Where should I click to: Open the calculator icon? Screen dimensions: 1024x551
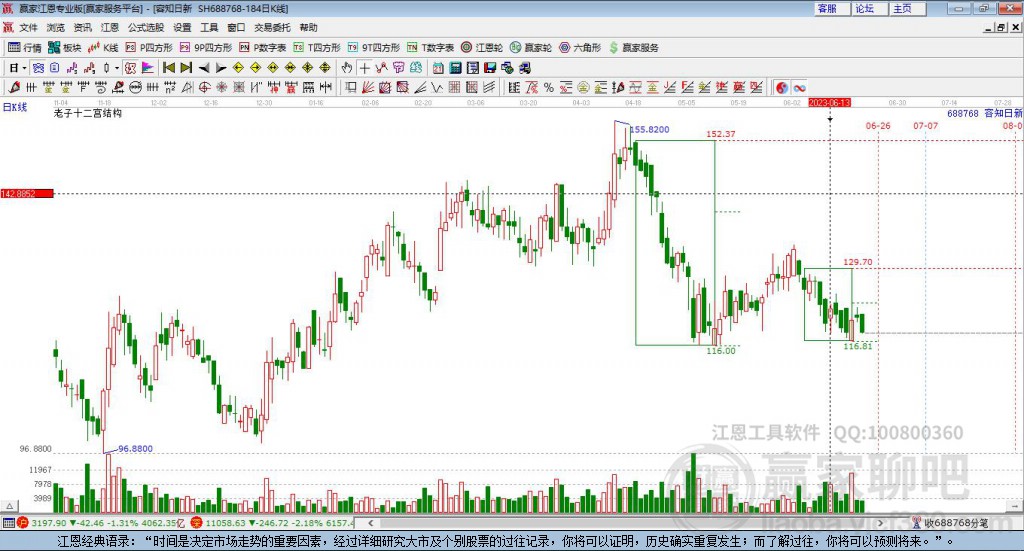coord(455,68)
